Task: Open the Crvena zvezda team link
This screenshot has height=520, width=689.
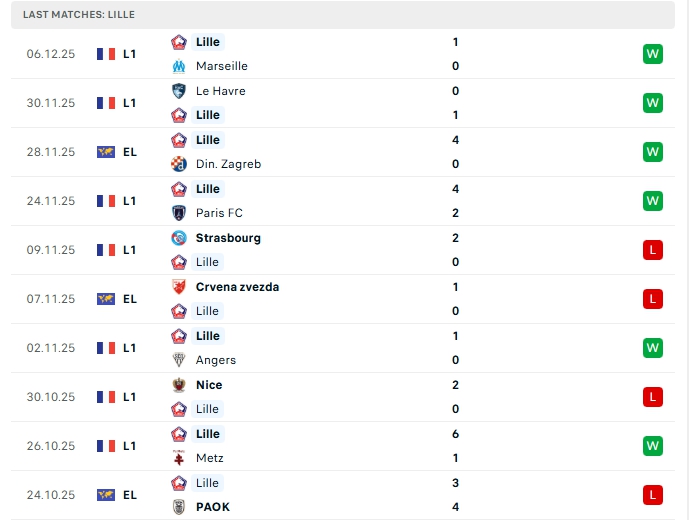Action: (237, 287)
